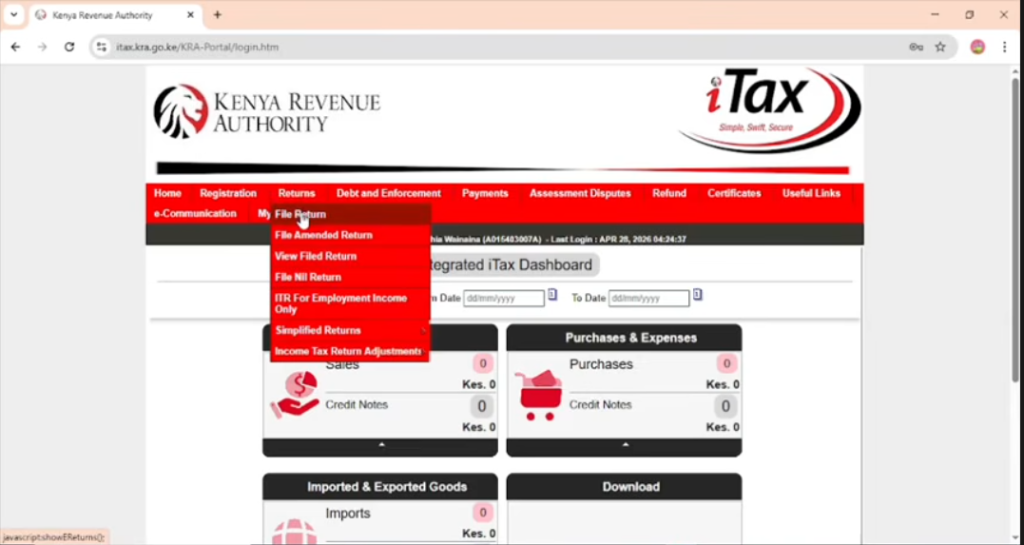Screen dimensions: 1024x545
Task: Click the To Date input field
Action: click(x=648, y=298)
